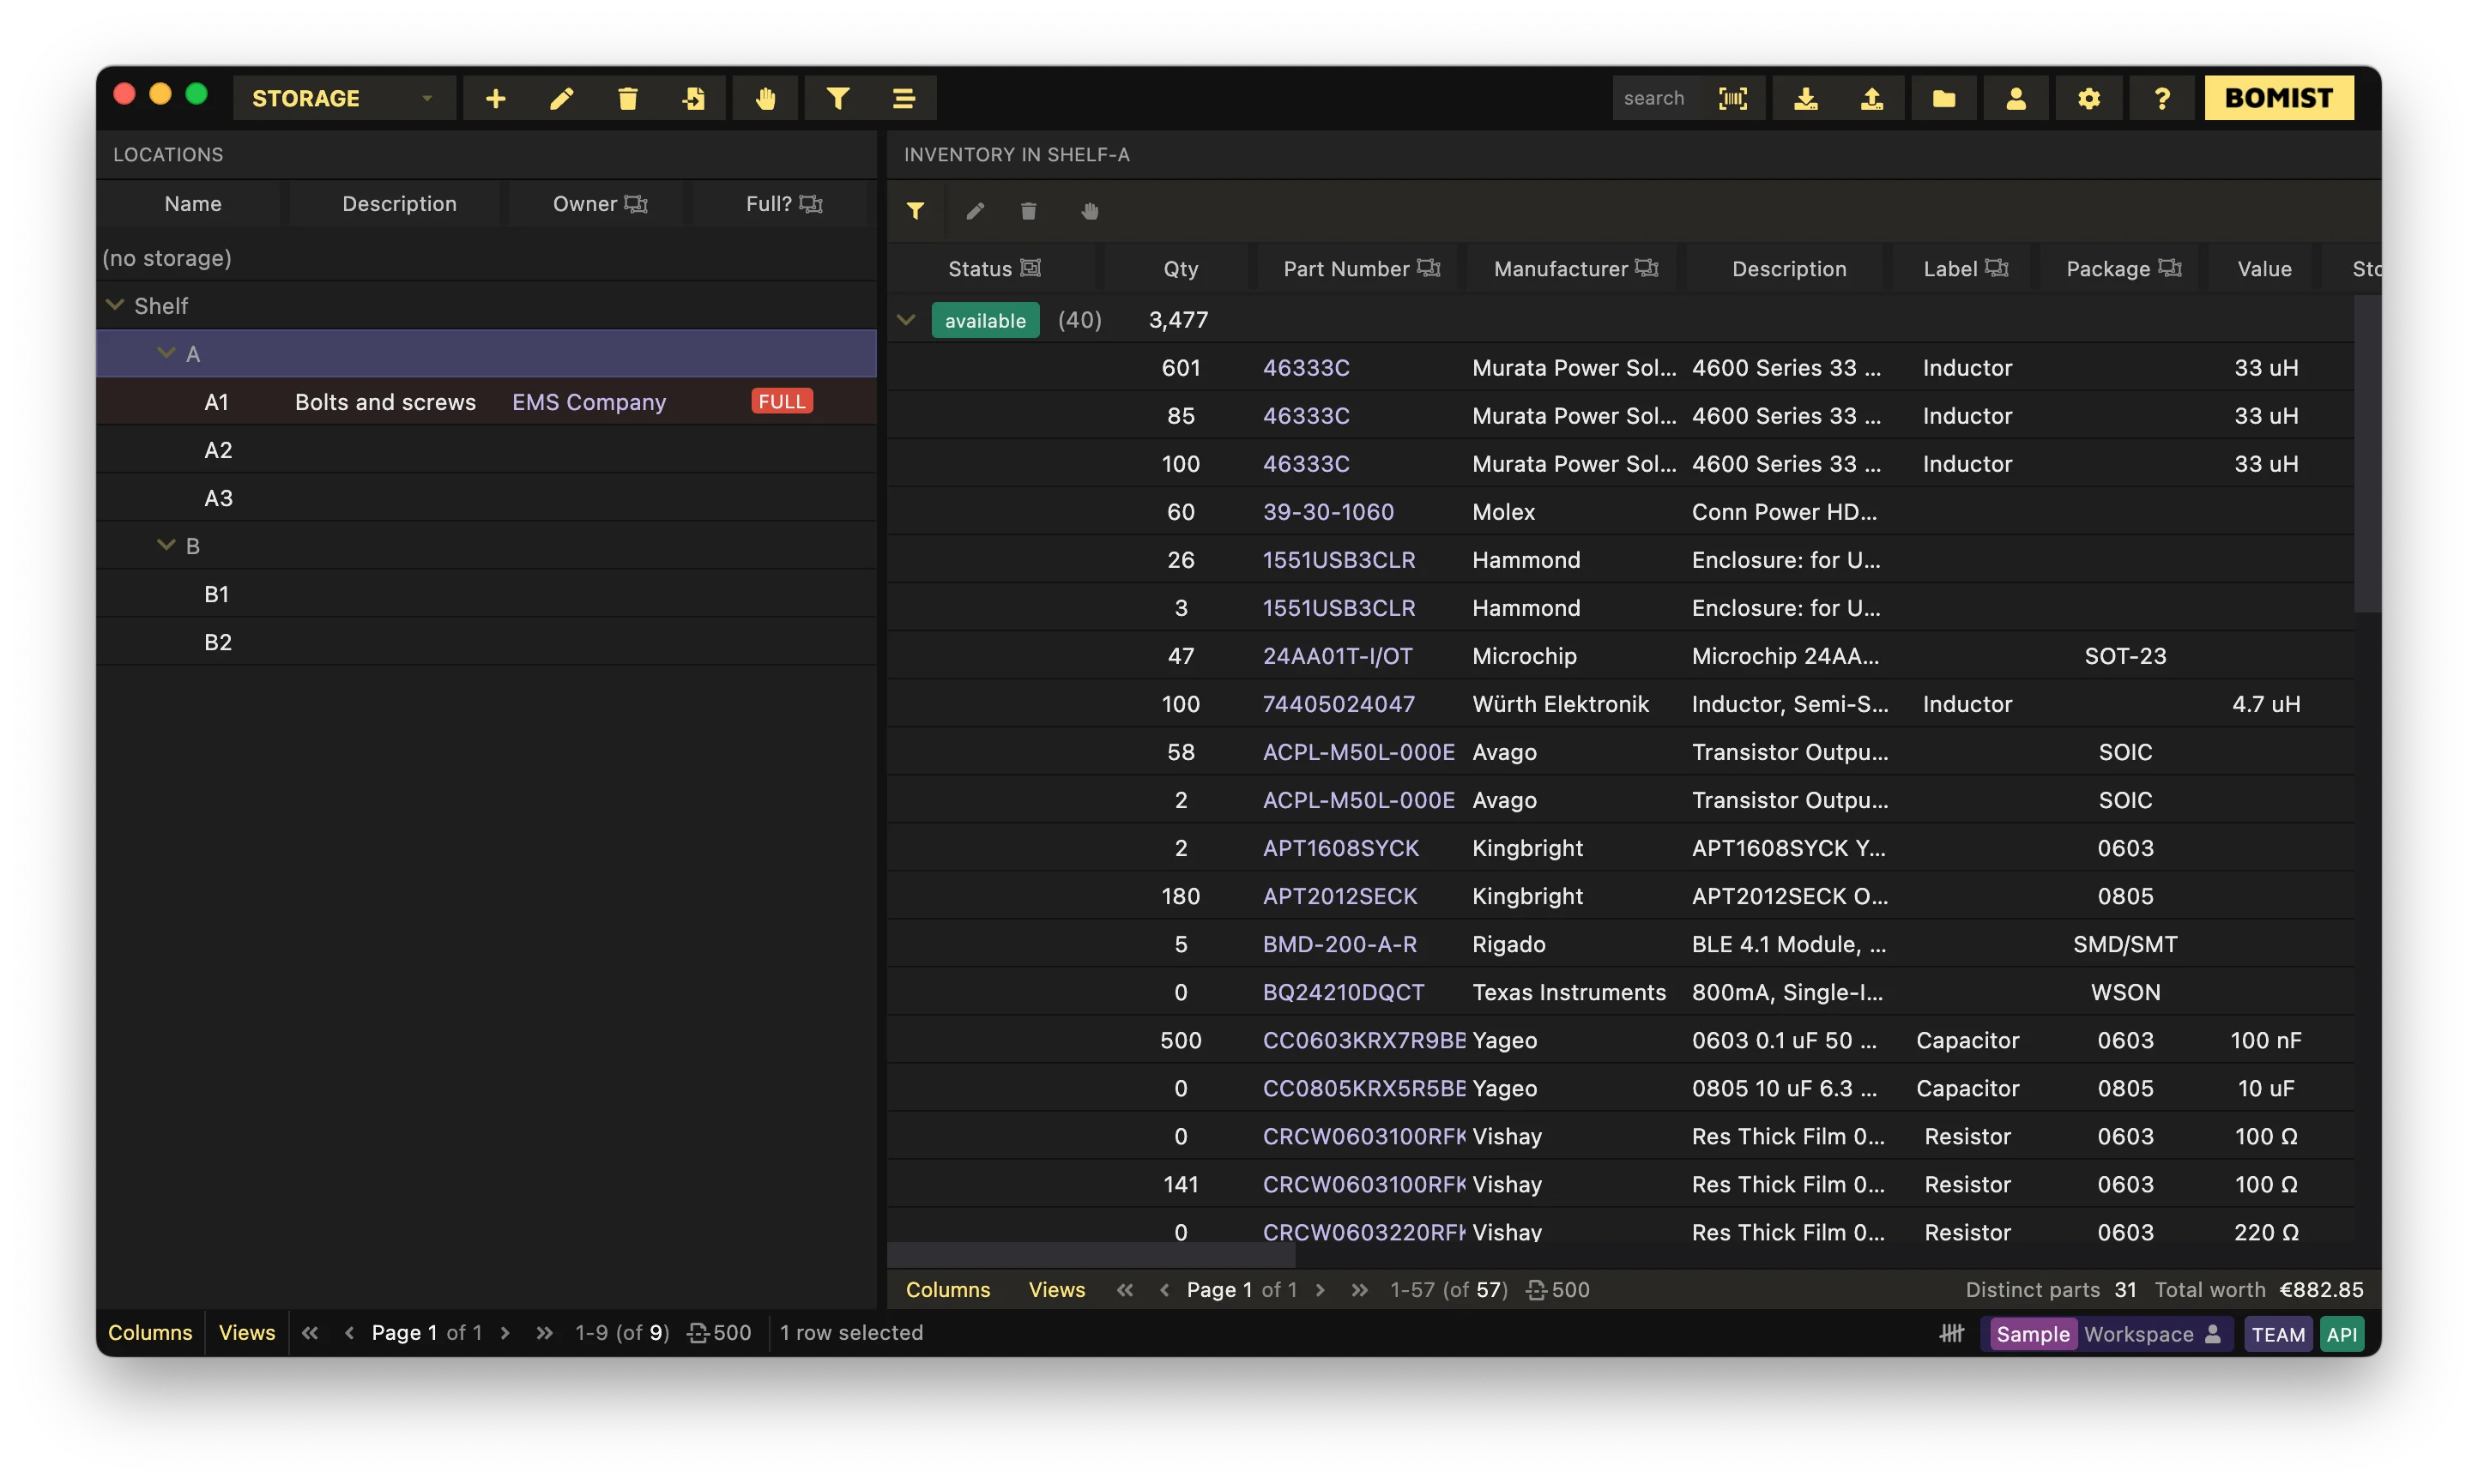Click the pencil edit icon in top toolbar

click(x=561, y=98)
